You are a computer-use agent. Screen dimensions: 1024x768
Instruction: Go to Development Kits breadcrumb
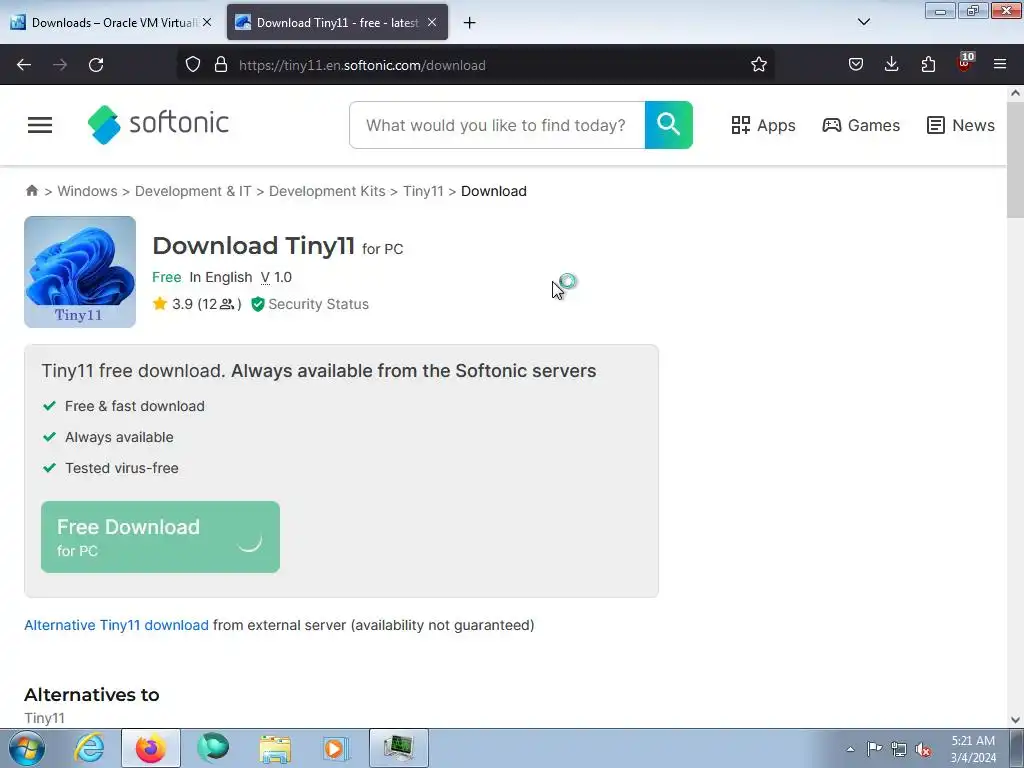coord(327,191)
